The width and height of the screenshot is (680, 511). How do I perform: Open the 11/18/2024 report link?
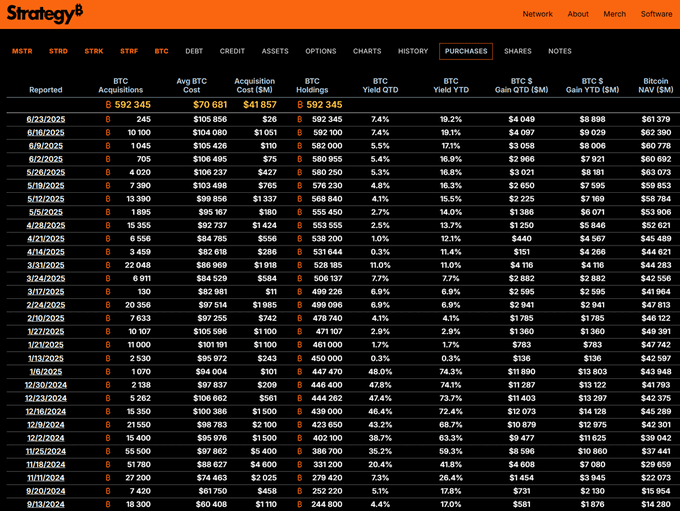[x=46, y=465]
